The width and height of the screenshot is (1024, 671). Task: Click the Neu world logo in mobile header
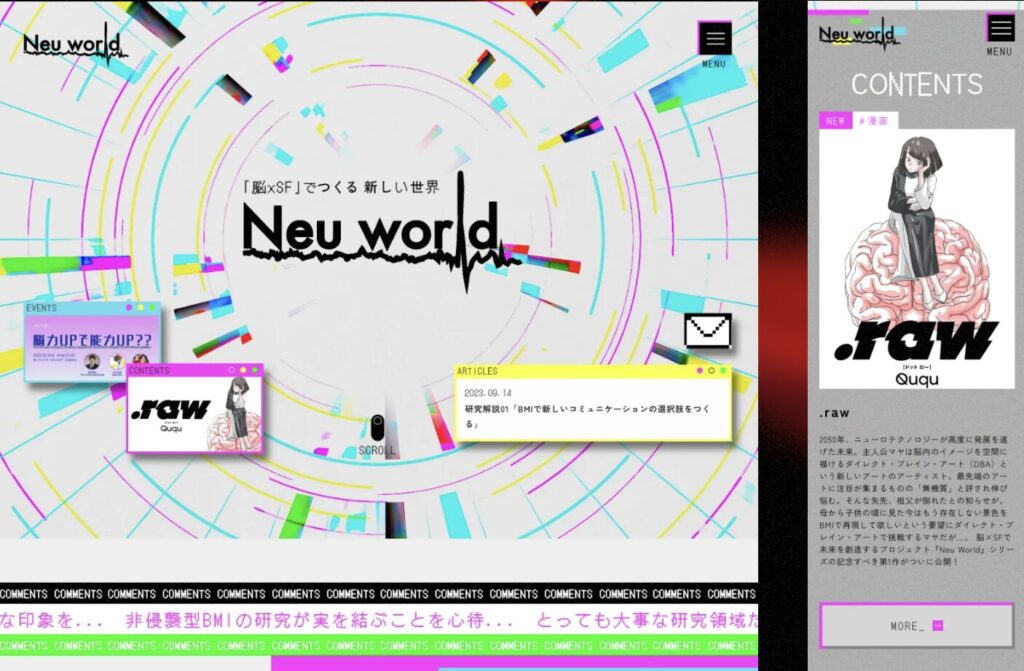pyautogui.click(x=859, y=35)
